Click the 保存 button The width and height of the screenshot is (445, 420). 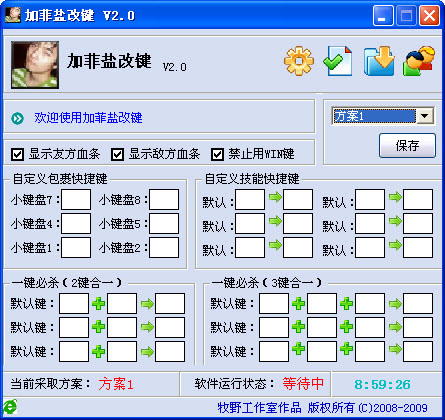(x=407, y=146)
